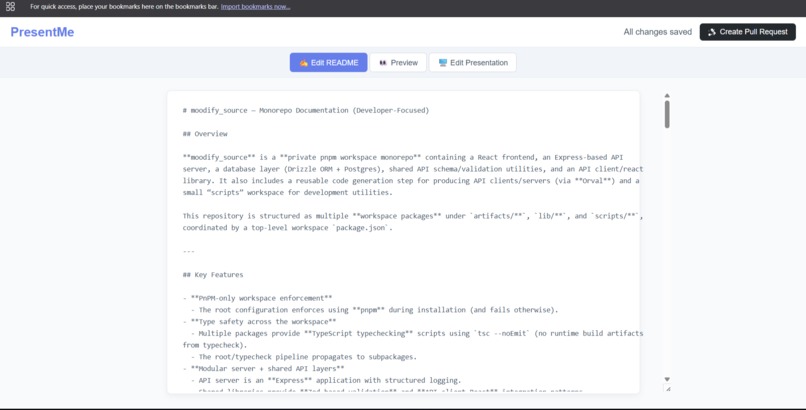806x410 pixels.
Task: Click line 'small "scripts" workspace for development utilities.'
Action: pos(287,192)
